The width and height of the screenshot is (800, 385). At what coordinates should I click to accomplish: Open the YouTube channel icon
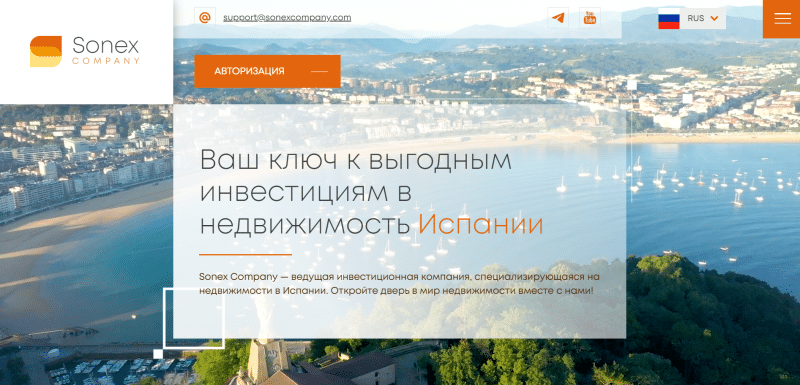[590, 18]
